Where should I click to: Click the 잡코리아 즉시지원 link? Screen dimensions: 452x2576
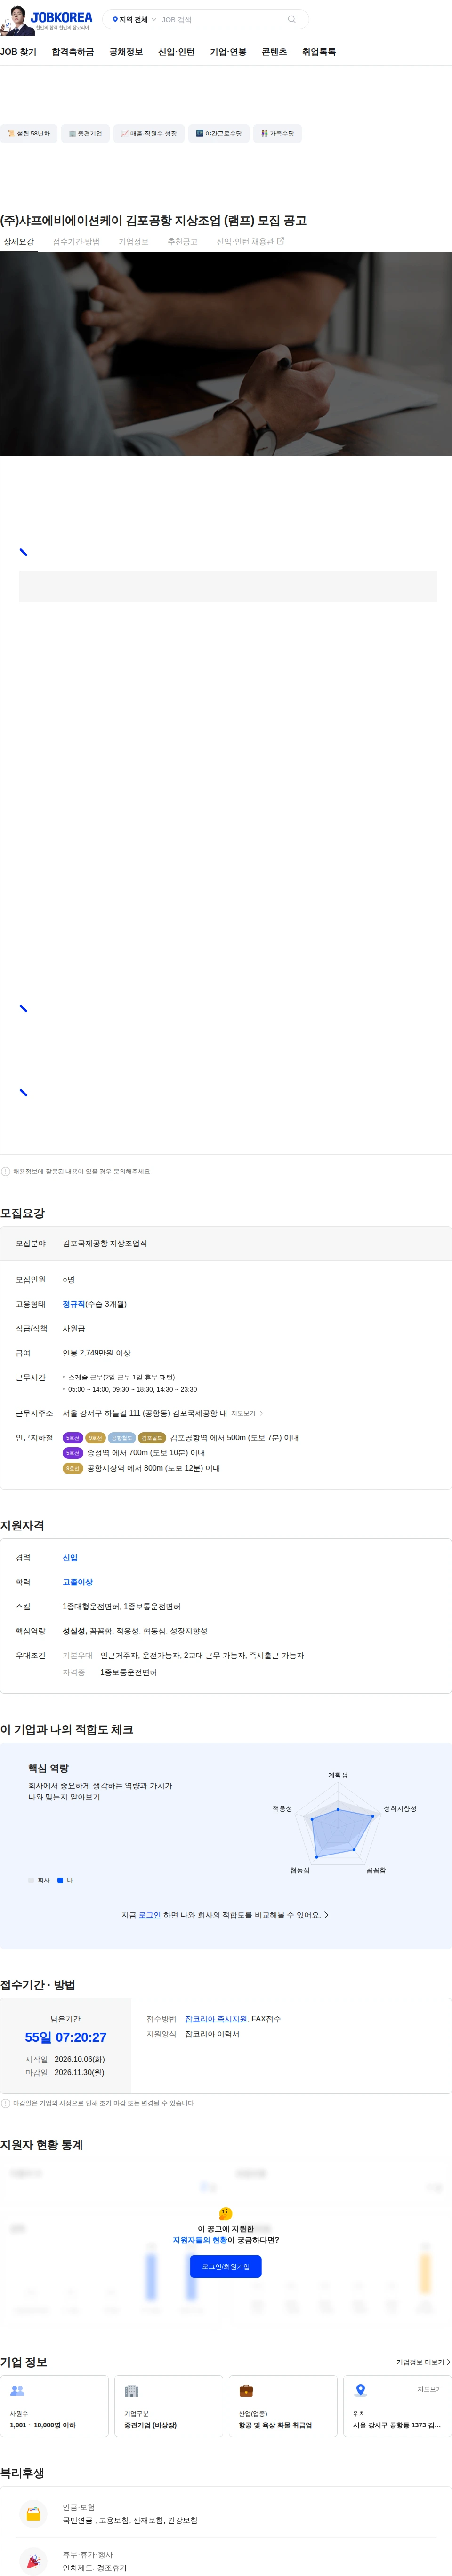point(216,2019)
